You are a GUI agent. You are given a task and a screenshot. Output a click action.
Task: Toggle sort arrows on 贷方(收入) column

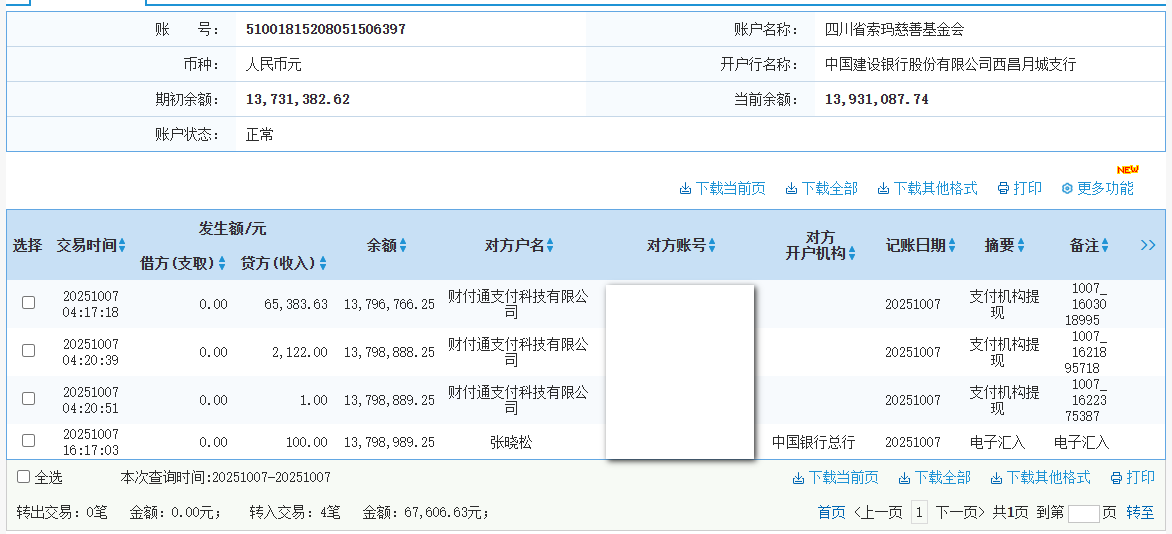pyautogui.click(x=323, y=264)
